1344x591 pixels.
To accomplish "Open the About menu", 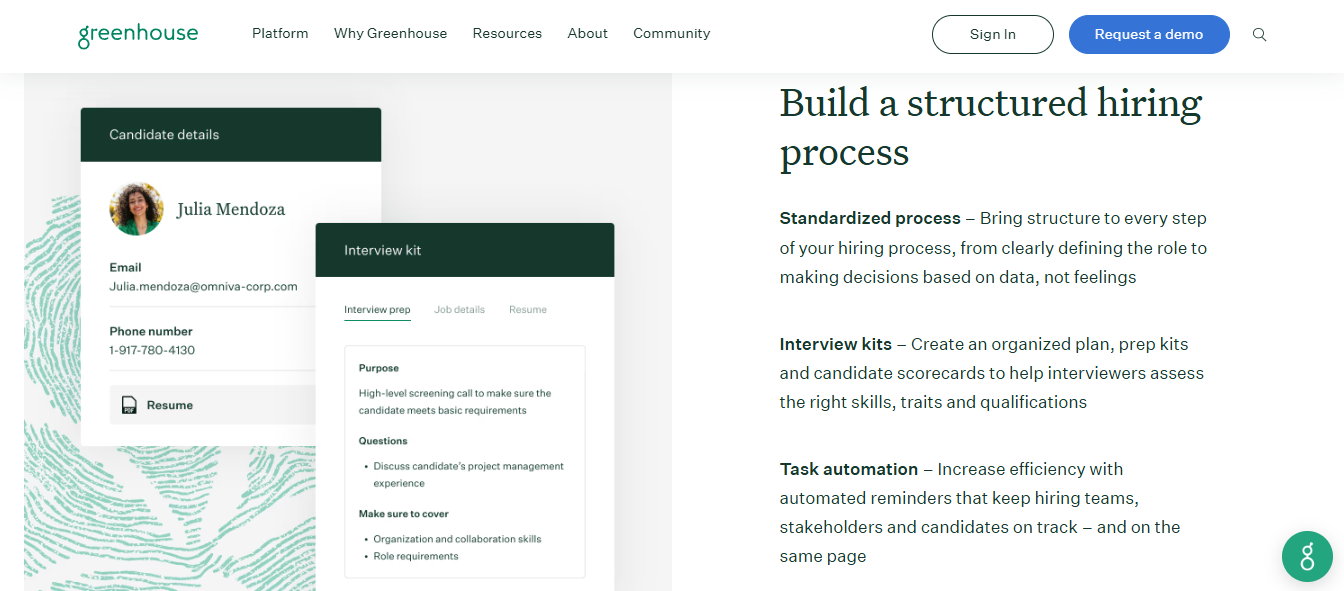I will 587,33.
